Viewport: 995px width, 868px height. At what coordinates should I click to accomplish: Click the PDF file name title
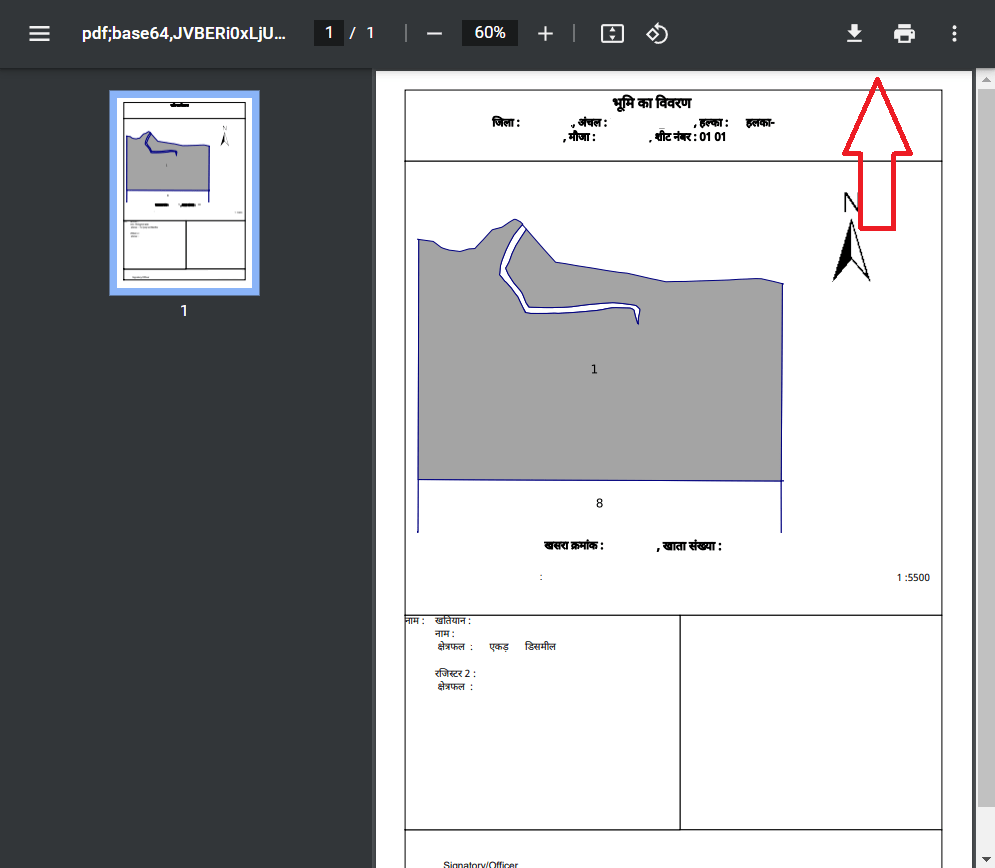pos(184,34)
